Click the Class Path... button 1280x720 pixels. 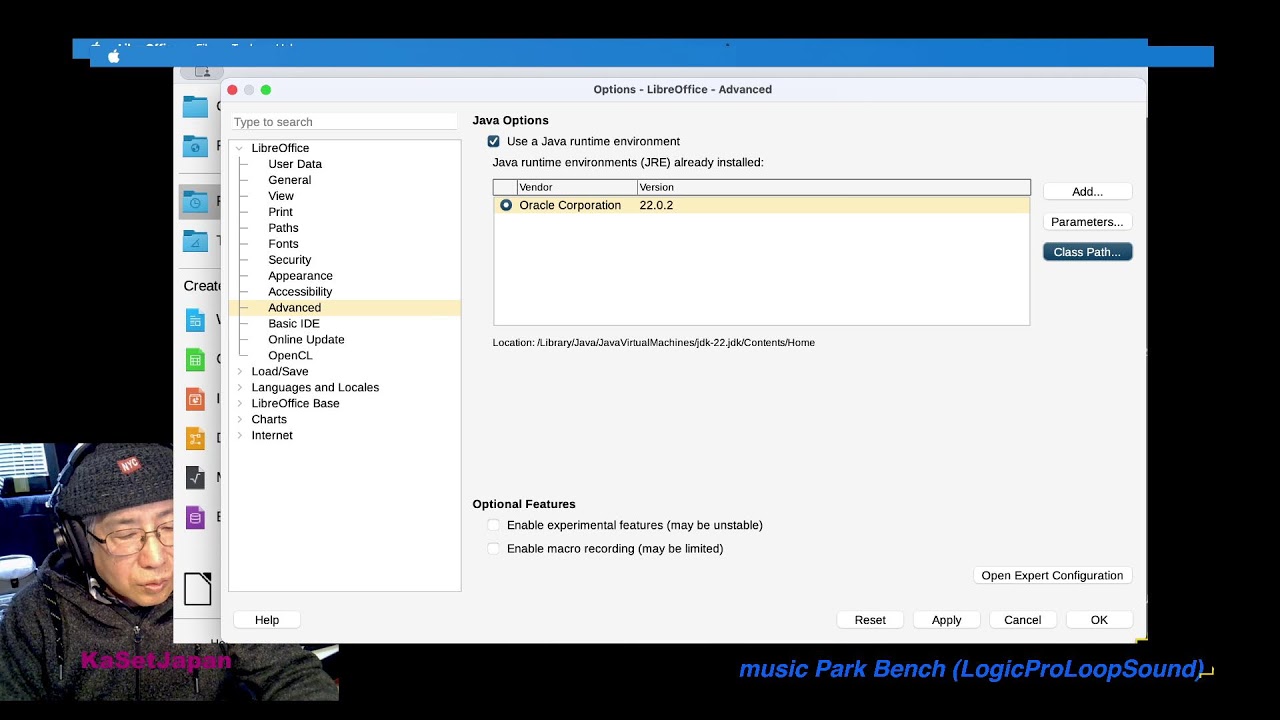[x=1087, y=252]
